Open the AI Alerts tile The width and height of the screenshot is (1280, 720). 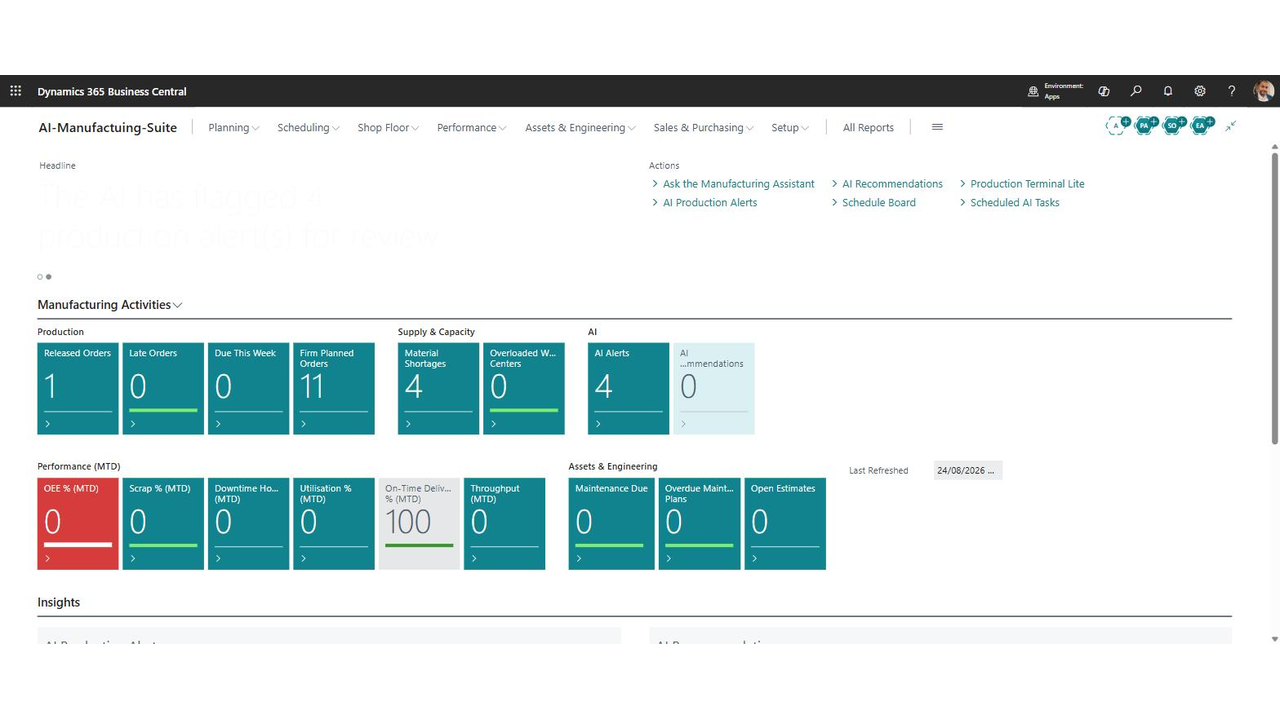[x=629, y=388]
